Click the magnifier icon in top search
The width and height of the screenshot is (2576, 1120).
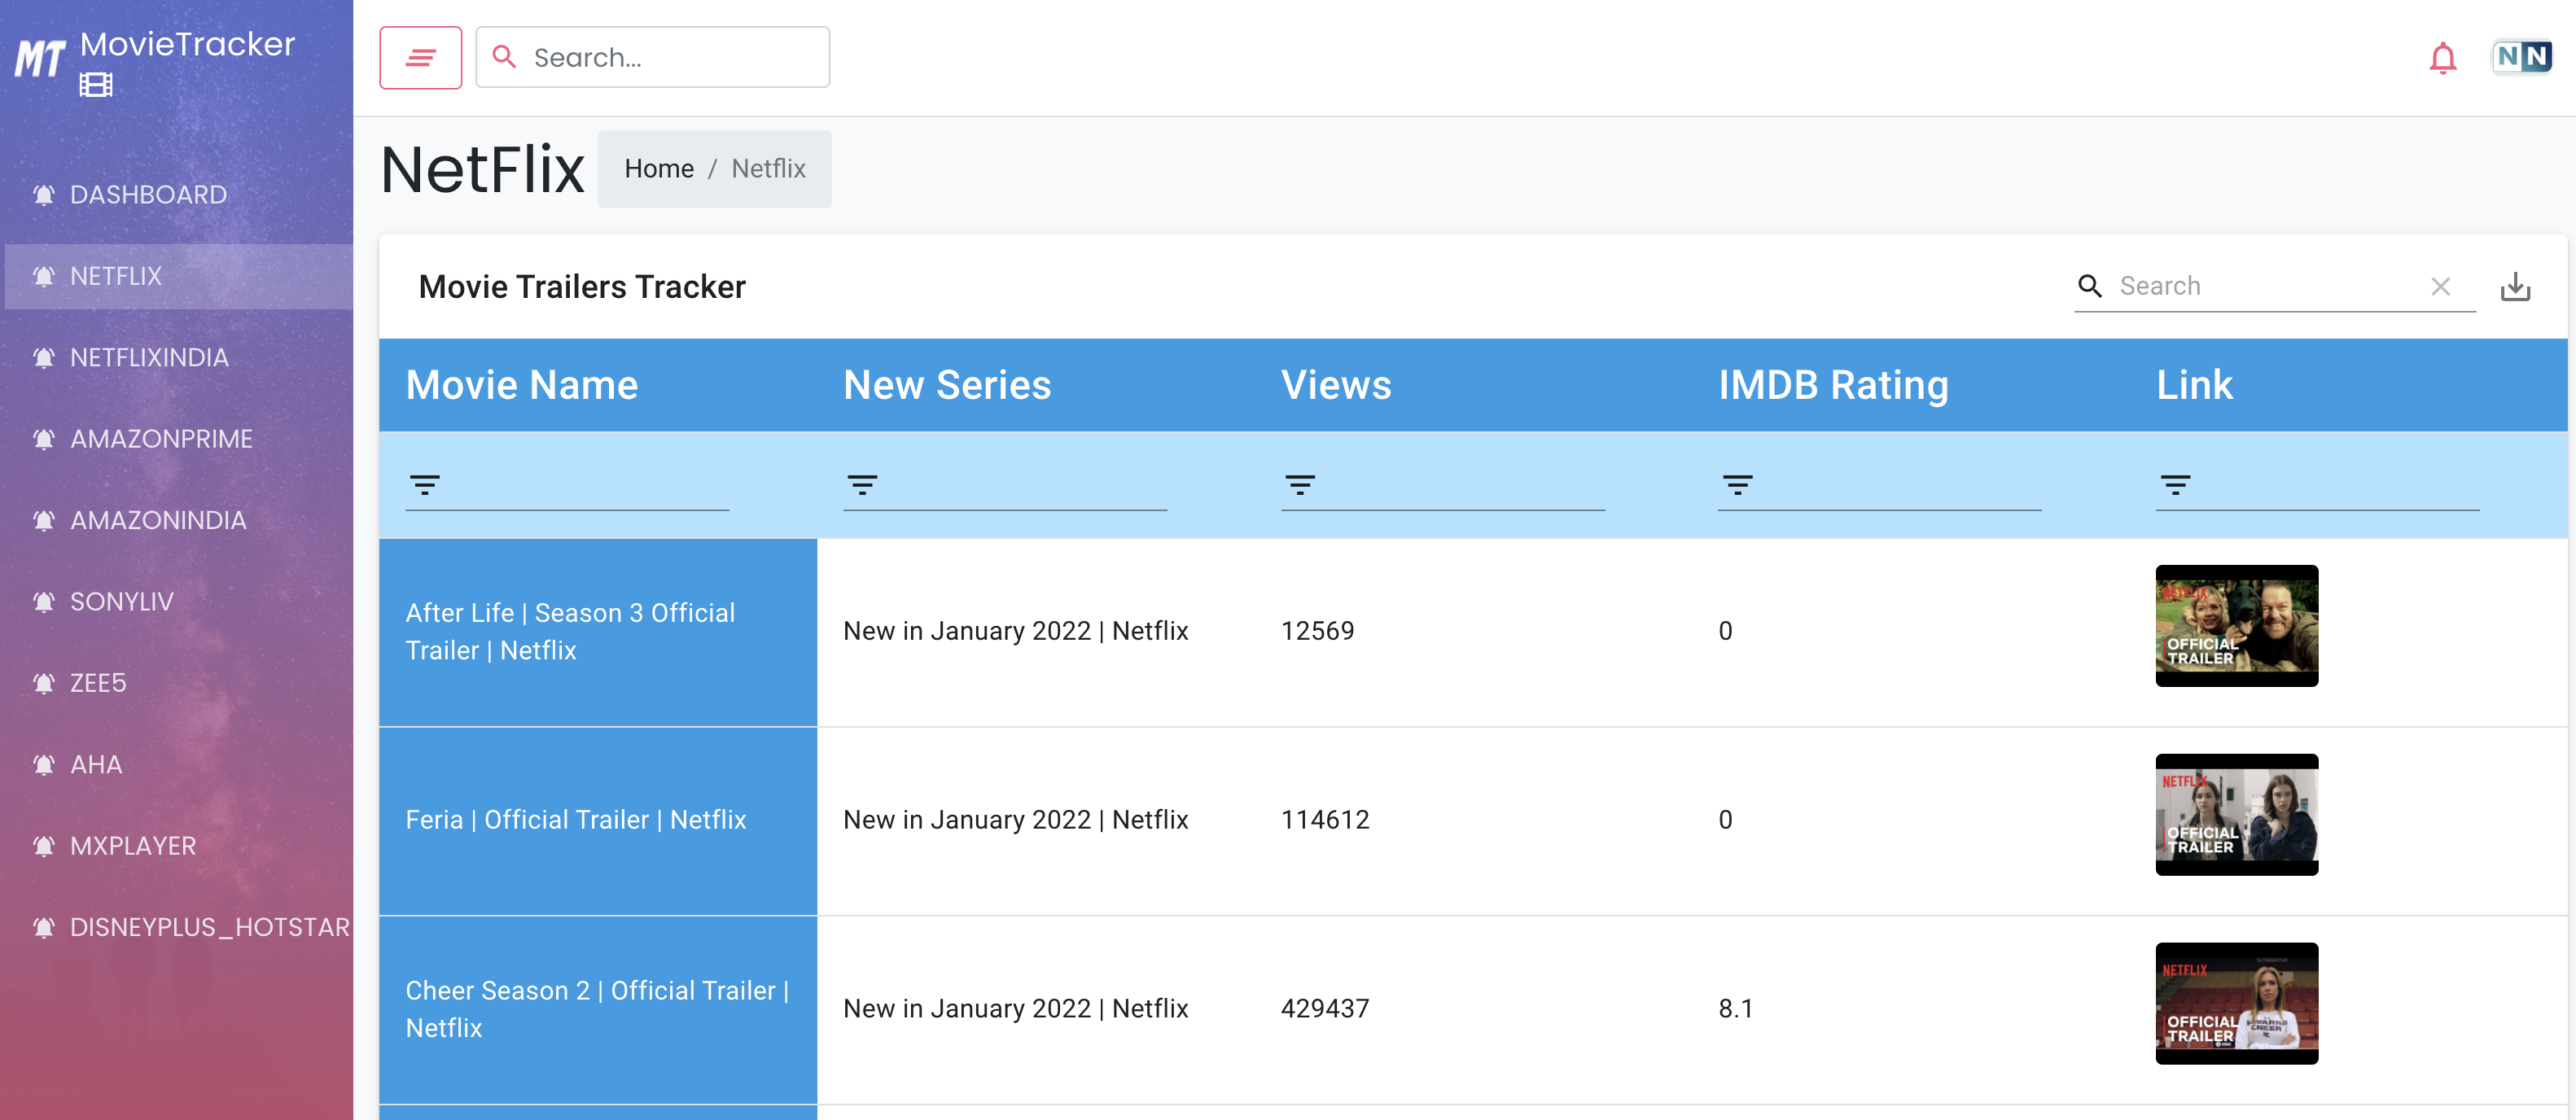[505, 57]
